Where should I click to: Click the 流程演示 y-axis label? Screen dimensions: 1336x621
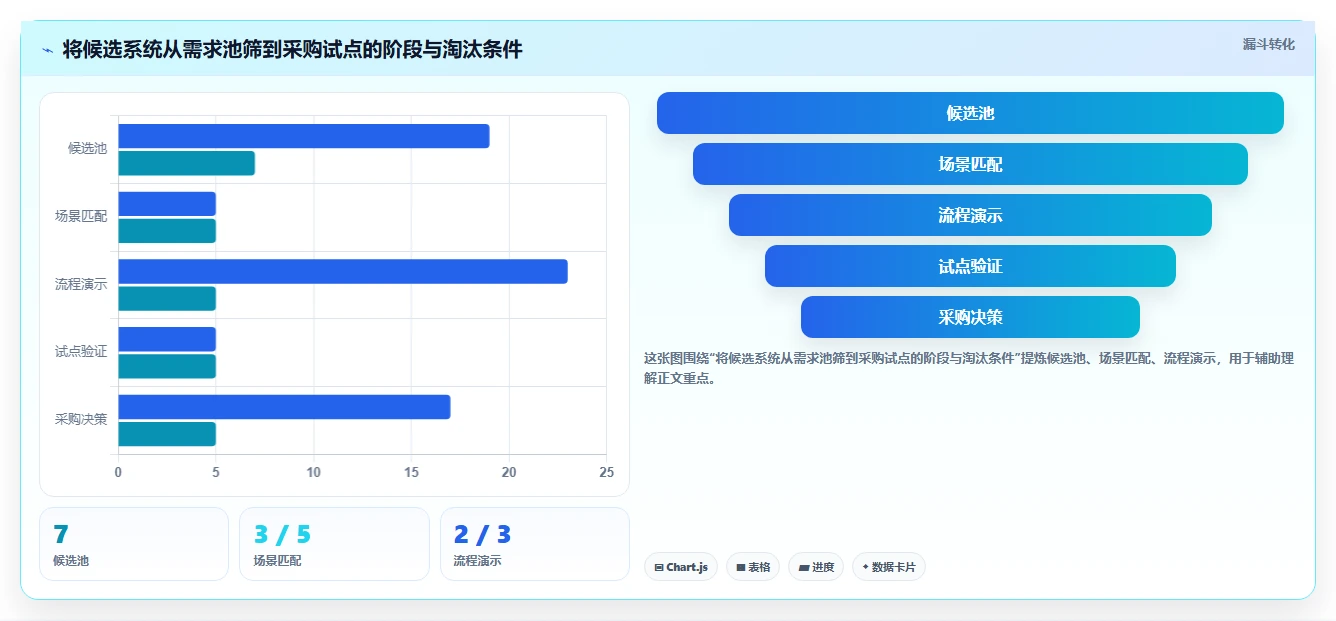[x=81, y=284]
